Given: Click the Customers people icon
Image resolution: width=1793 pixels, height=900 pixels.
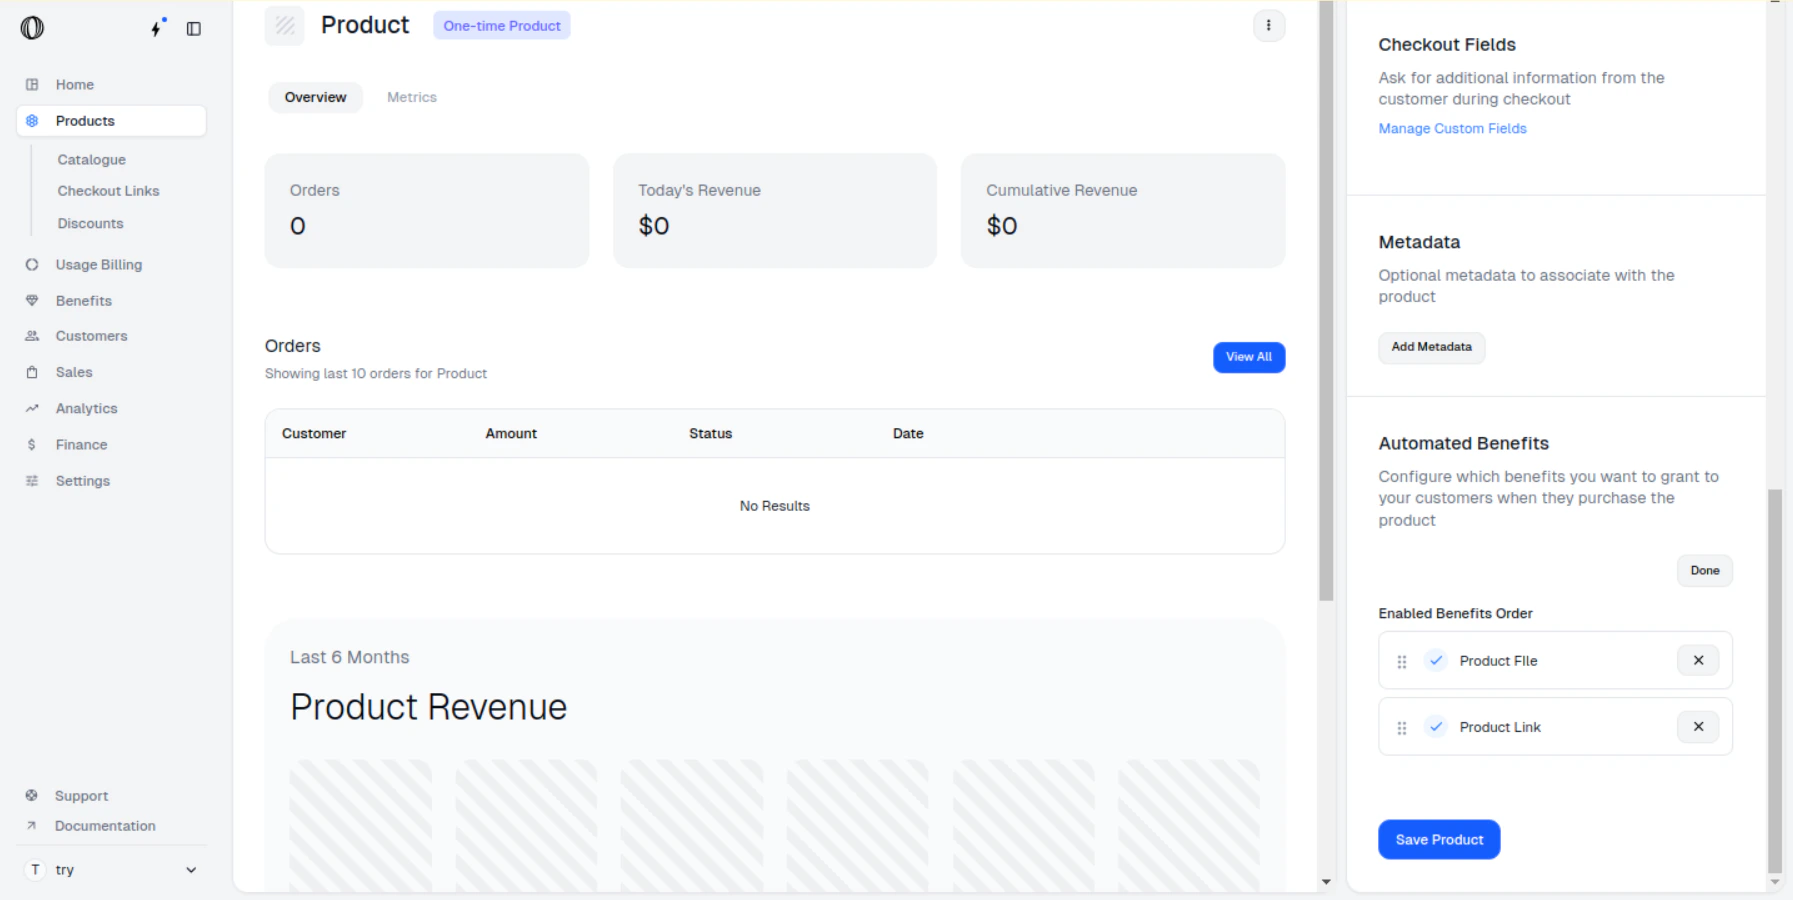Looking at the screenshot, I should (x=32, y=336).
